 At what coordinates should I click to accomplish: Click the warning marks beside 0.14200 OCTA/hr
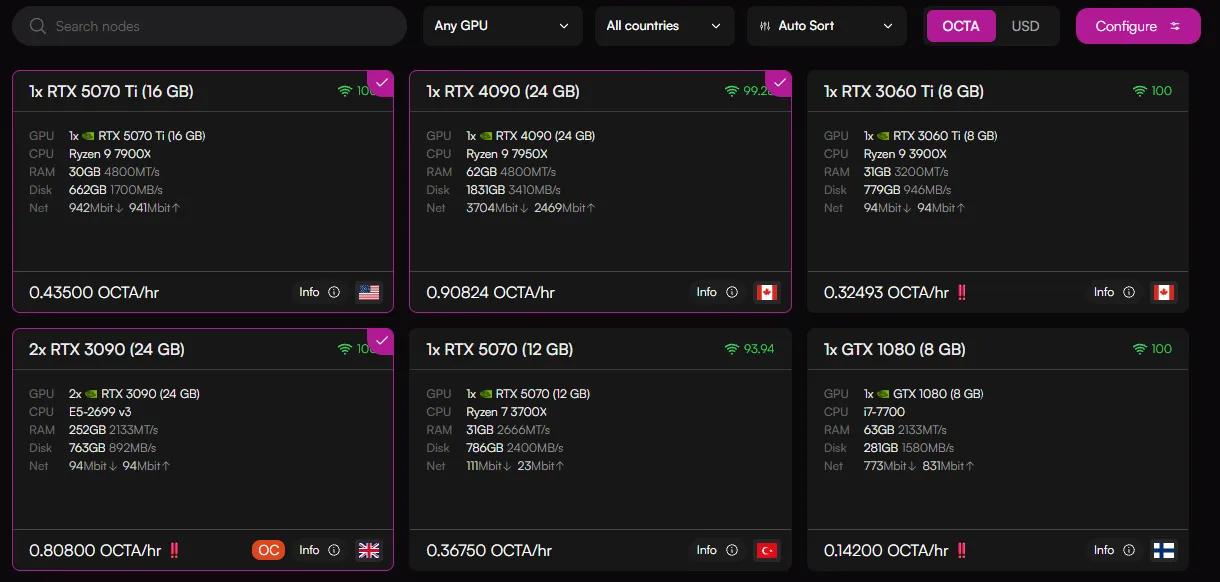coord(962,551)
